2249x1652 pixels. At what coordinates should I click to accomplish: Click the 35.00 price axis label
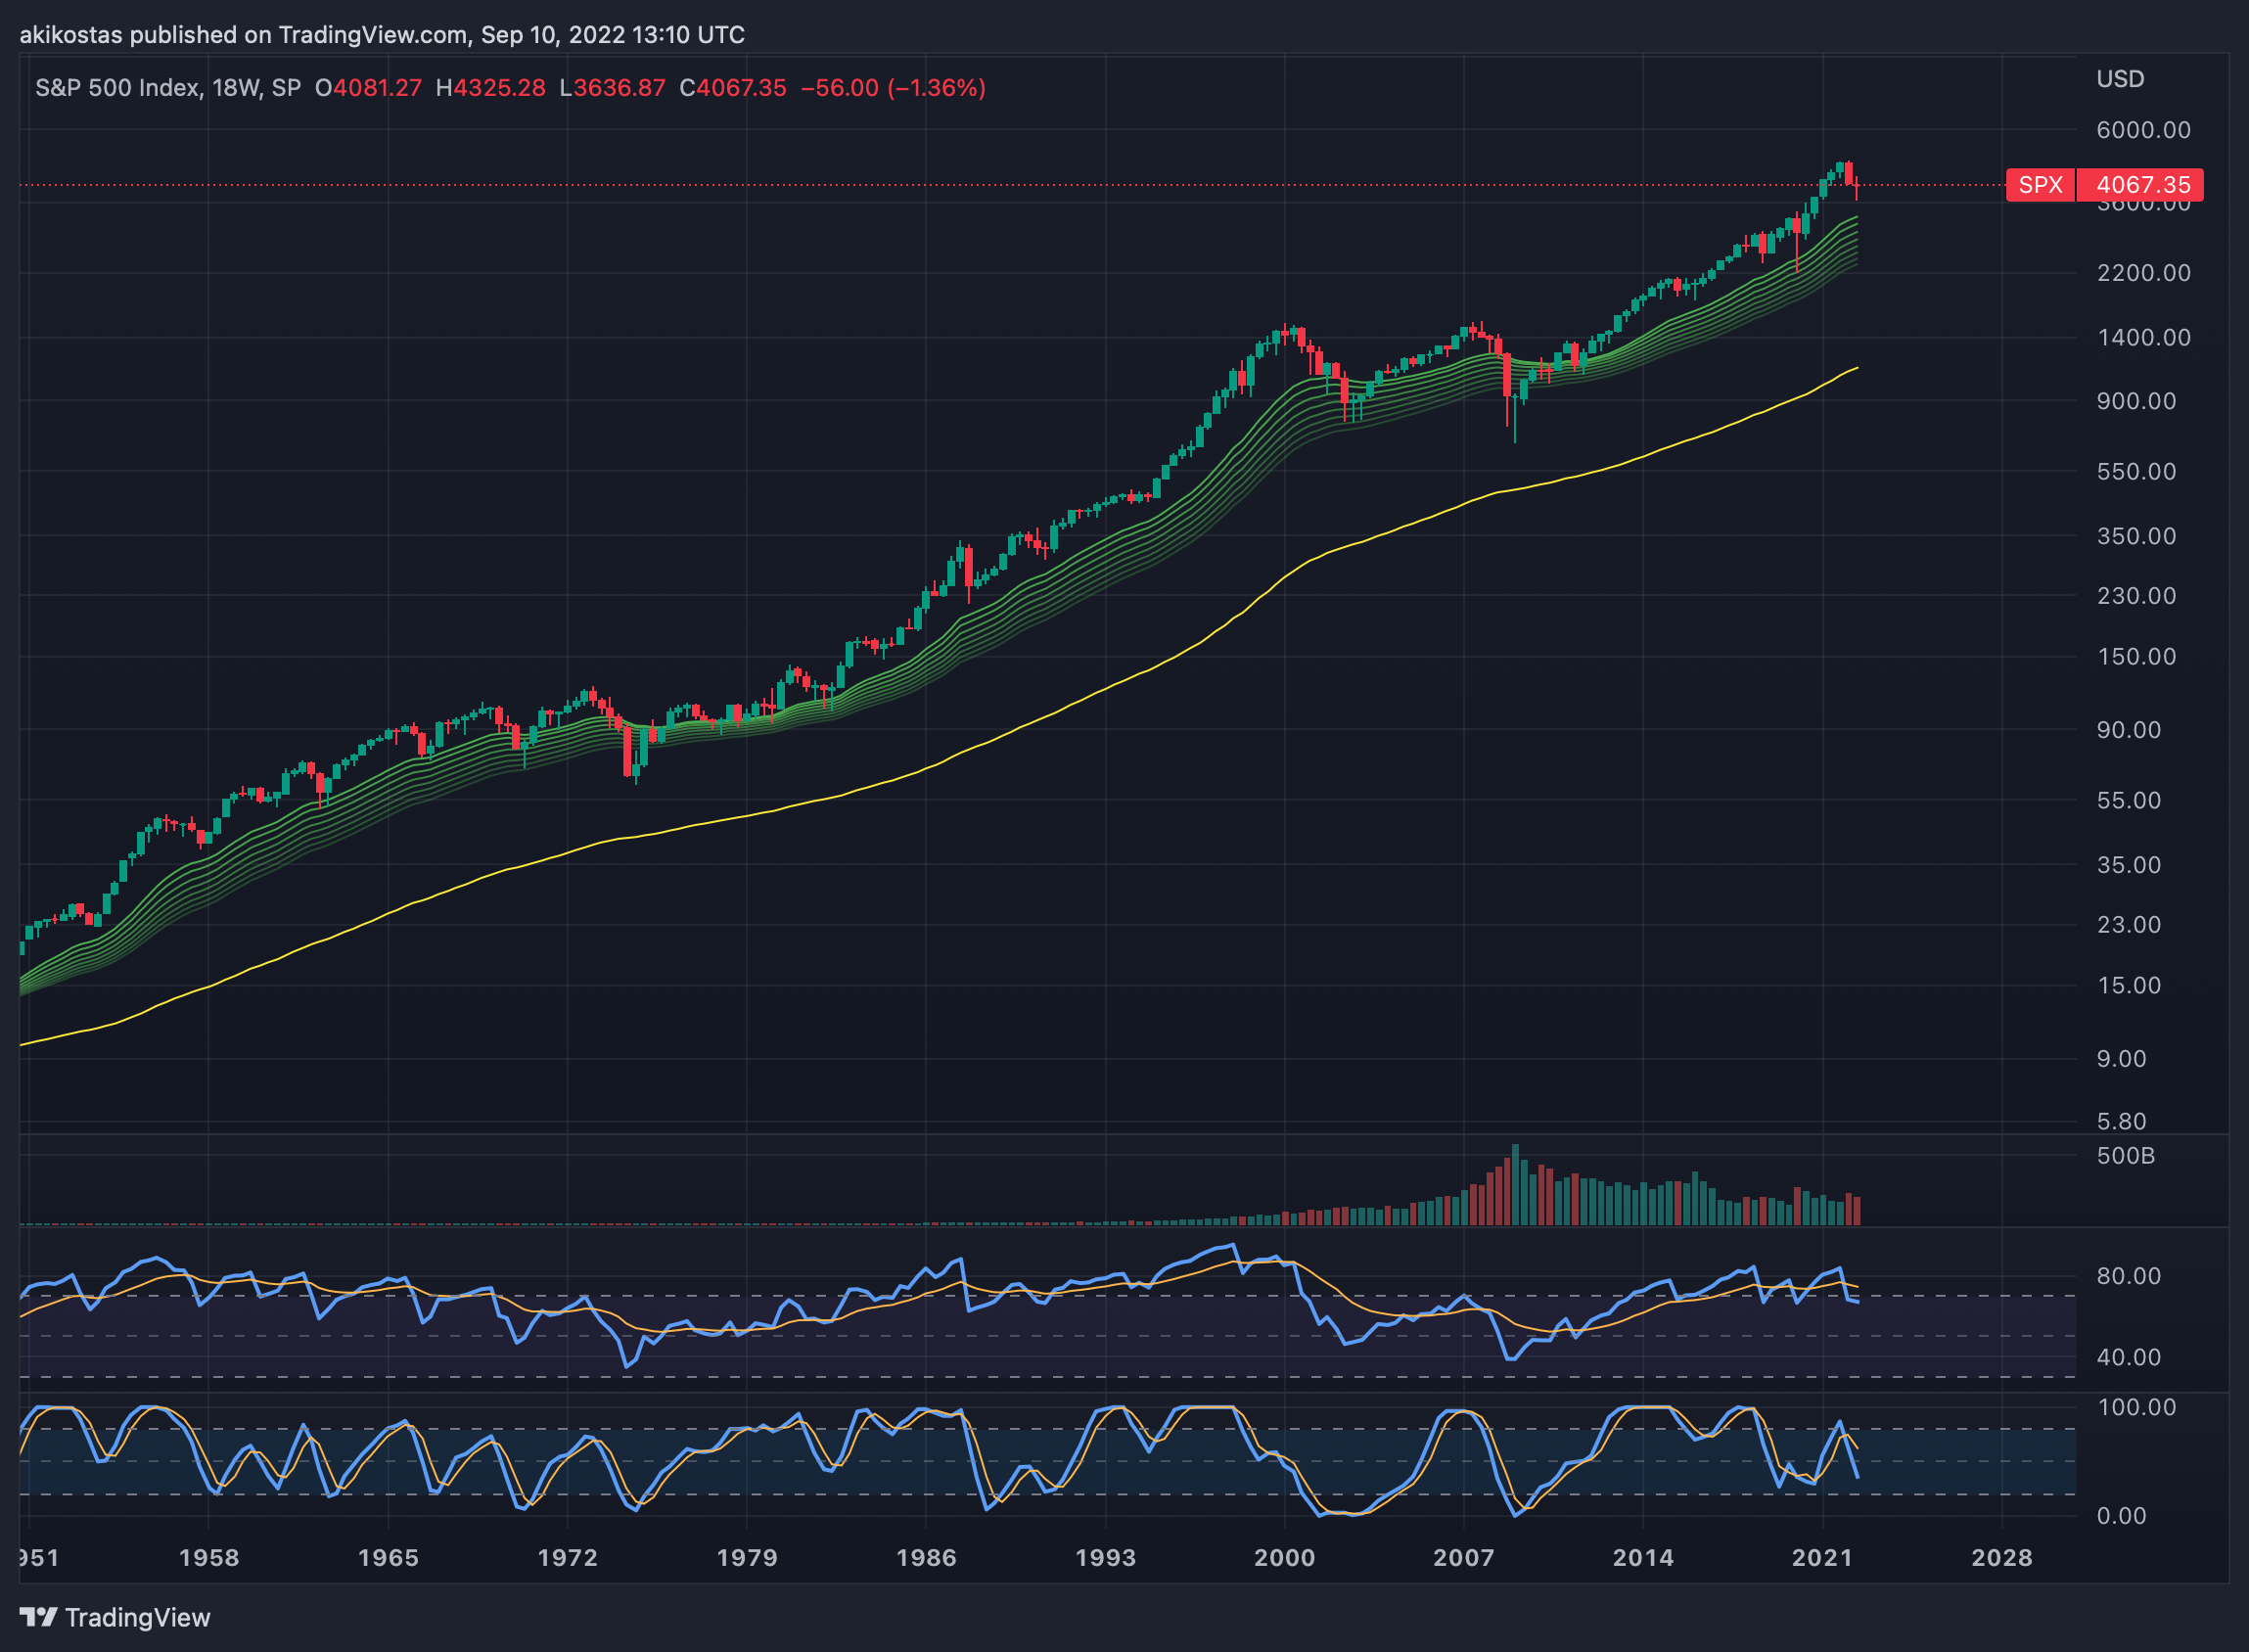[2129, 865]
